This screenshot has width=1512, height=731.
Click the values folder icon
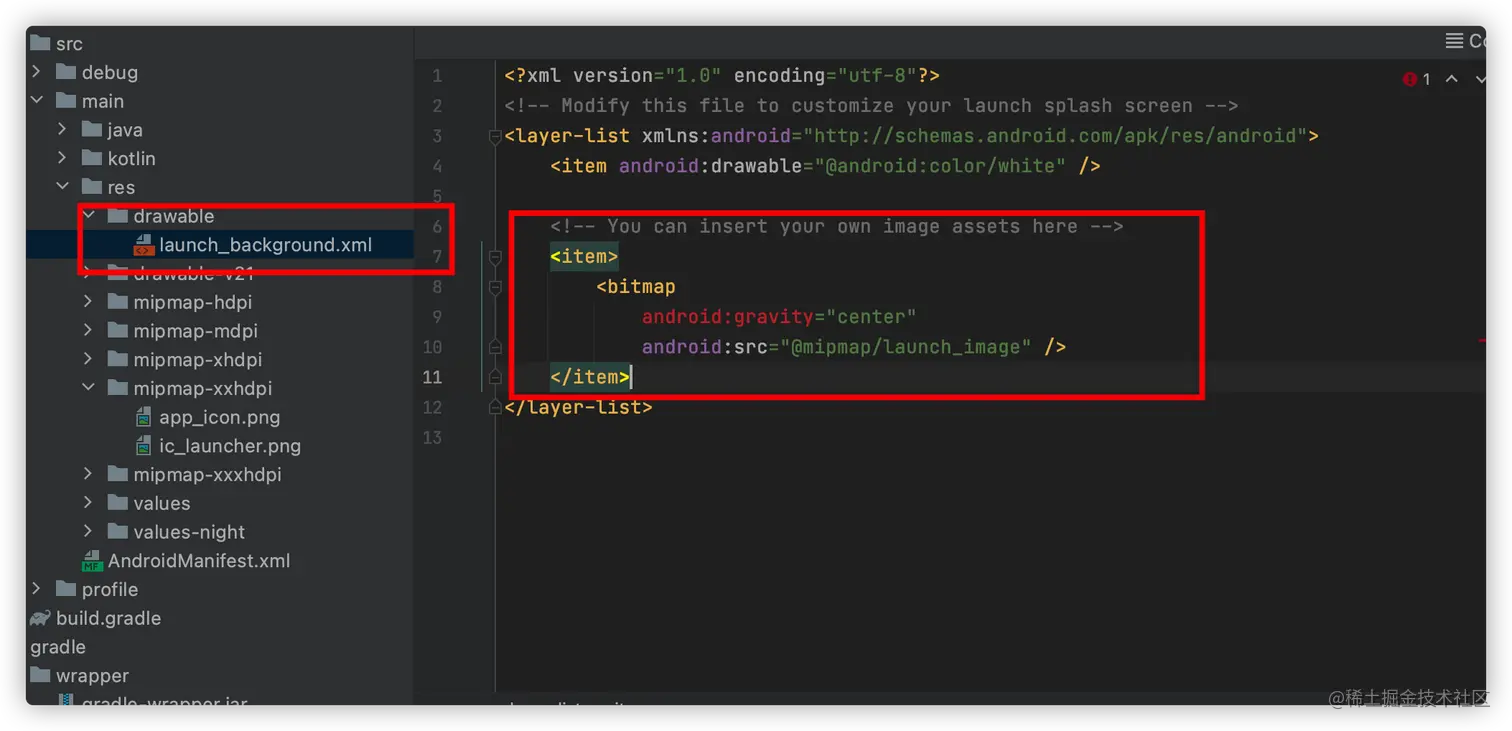(x=118, y=503)
